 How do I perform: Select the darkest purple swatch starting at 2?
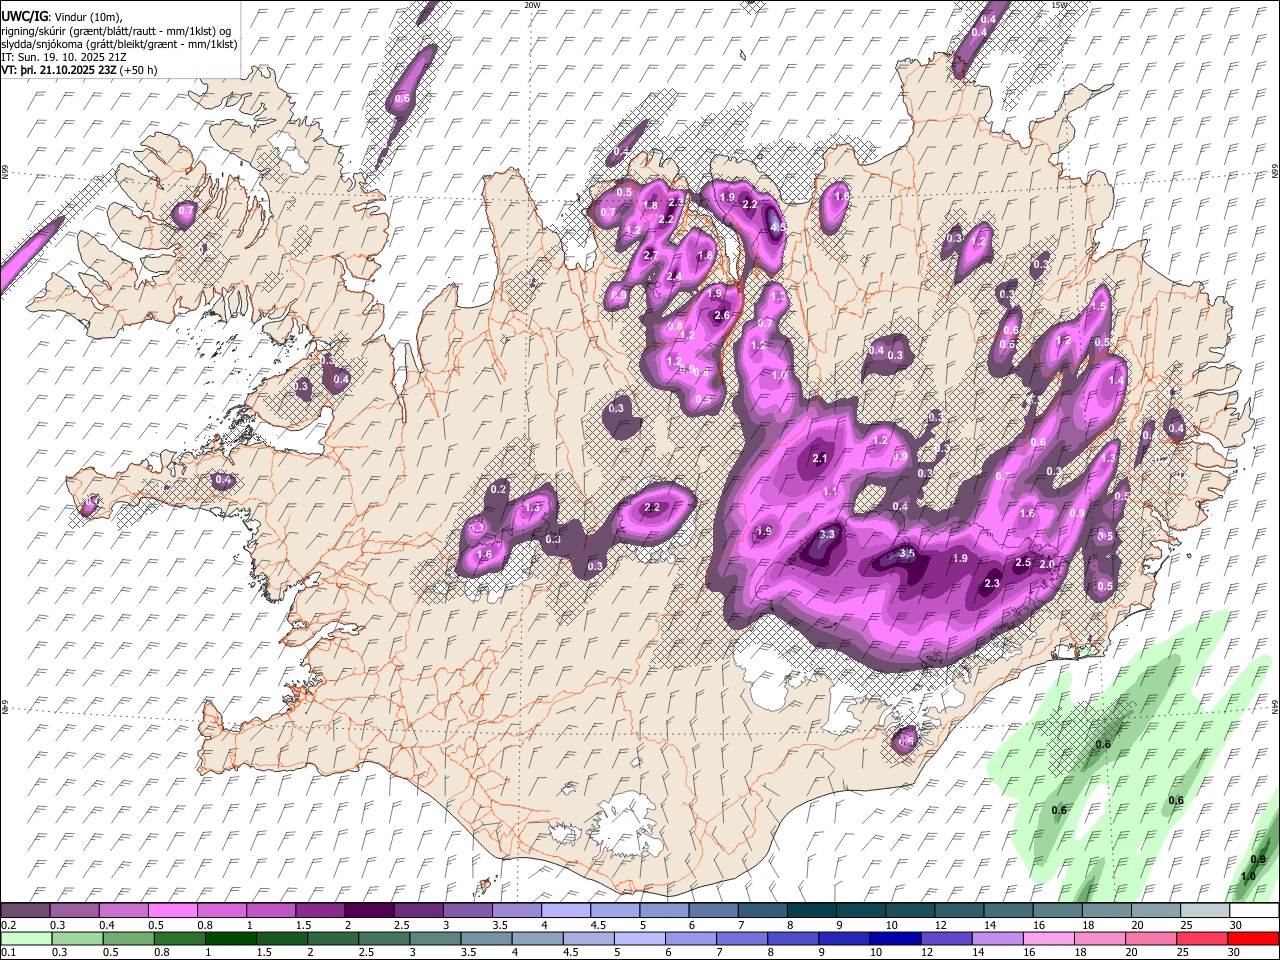pos(368,911)
